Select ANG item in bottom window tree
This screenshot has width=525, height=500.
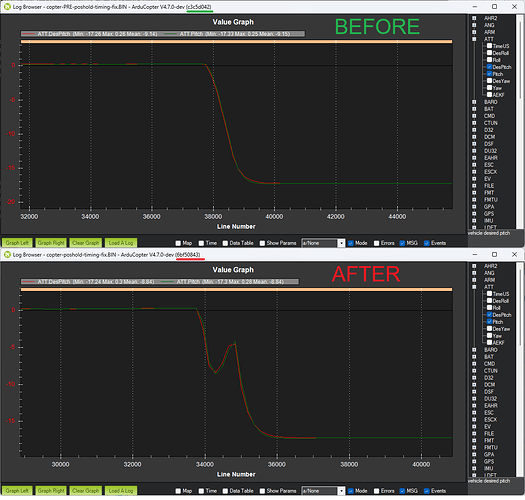coord(489,273)
